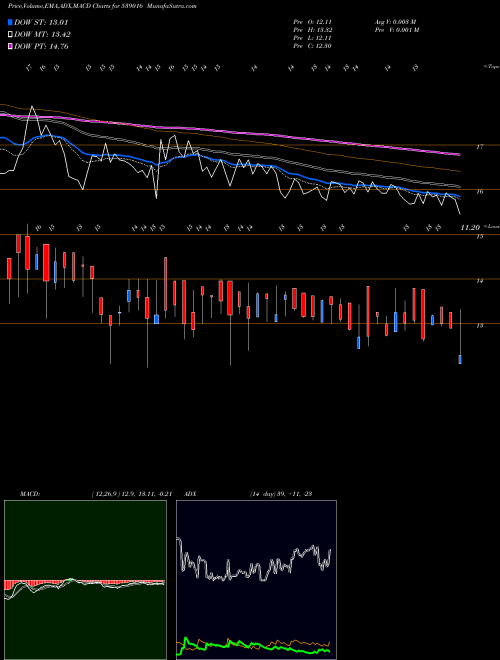Click the 'Pre V: 0.001 M' volume text

click(396, 30)
